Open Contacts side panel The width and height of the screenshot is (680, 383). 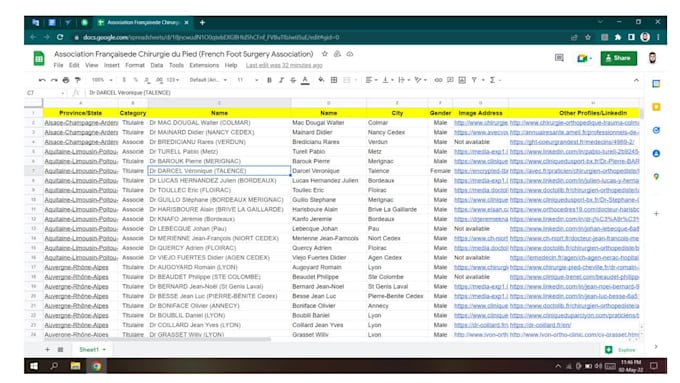coord(656,154)
